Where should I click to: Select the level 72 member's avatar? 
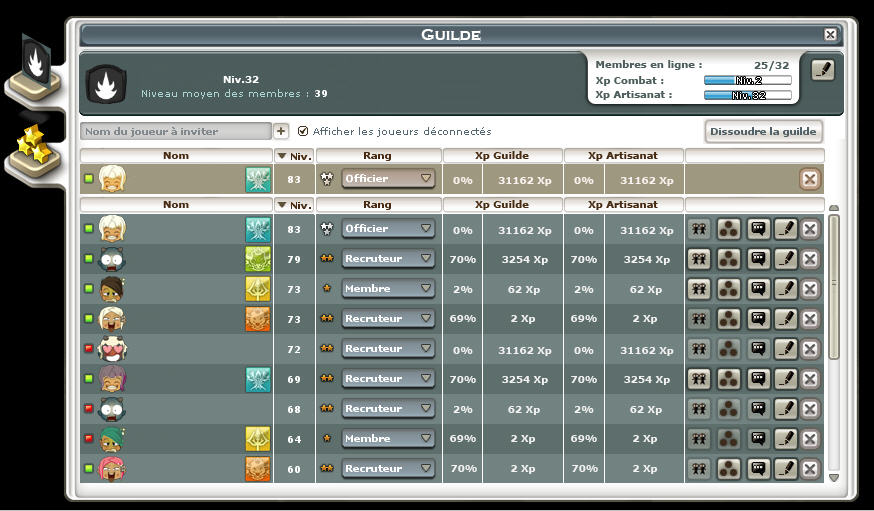pyautogui.click(x=112, y=349)
